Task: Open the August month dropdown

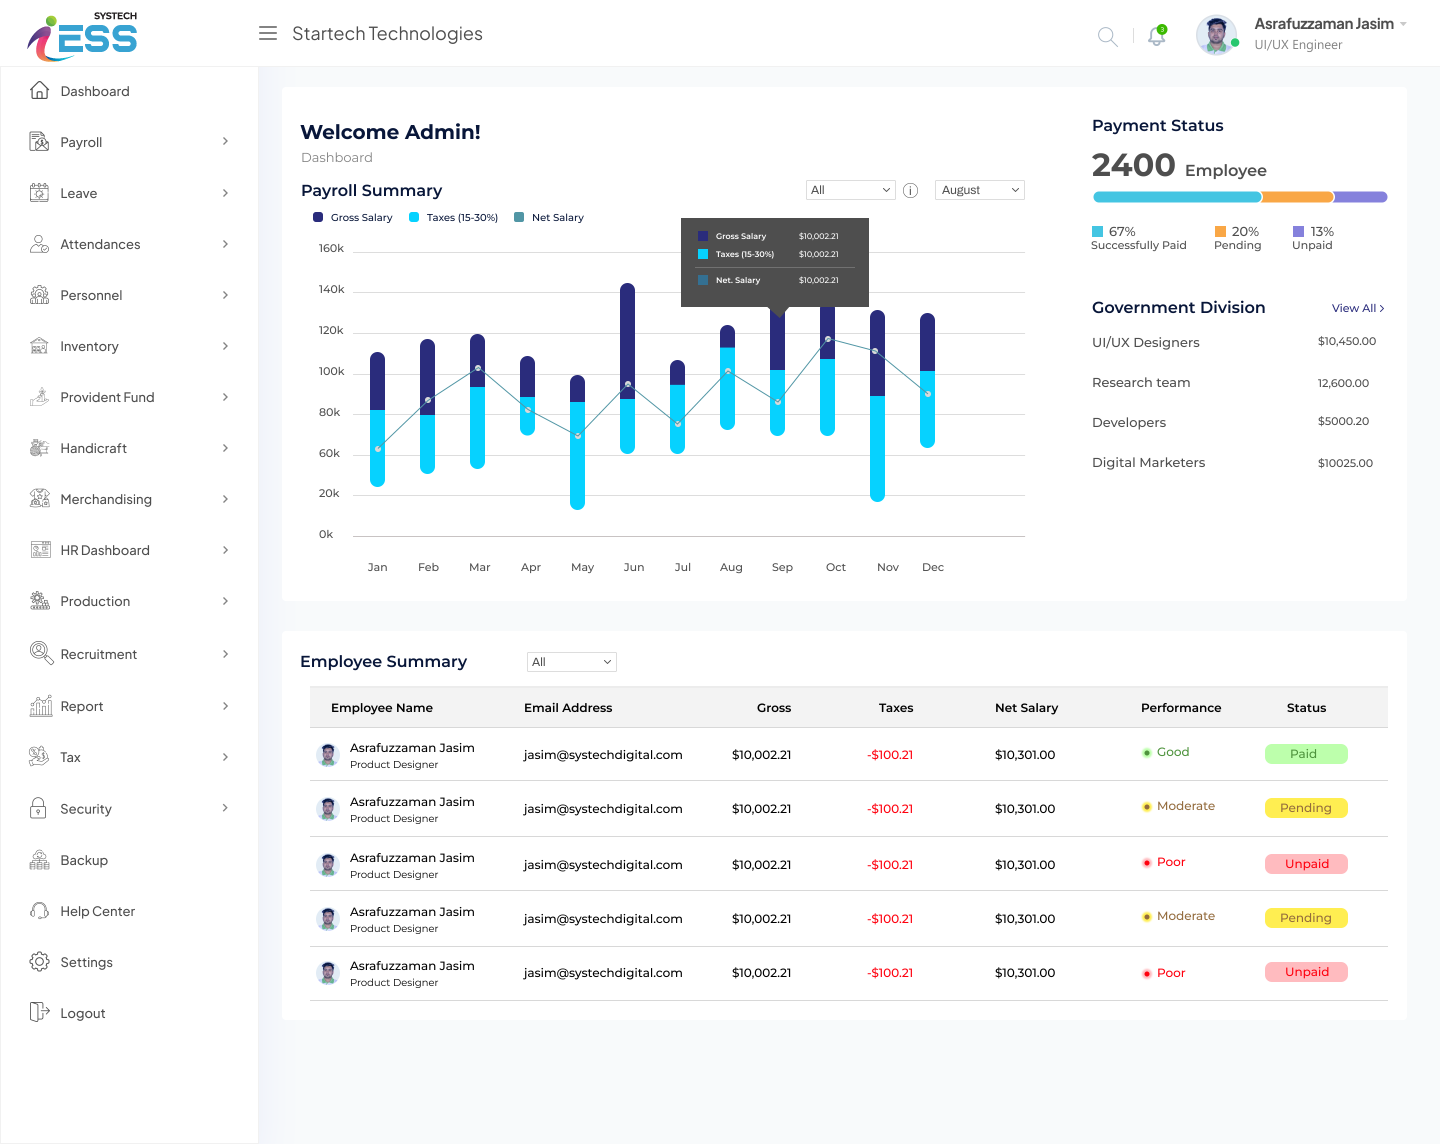Action: pyautogui.click(x=979, y=190)
